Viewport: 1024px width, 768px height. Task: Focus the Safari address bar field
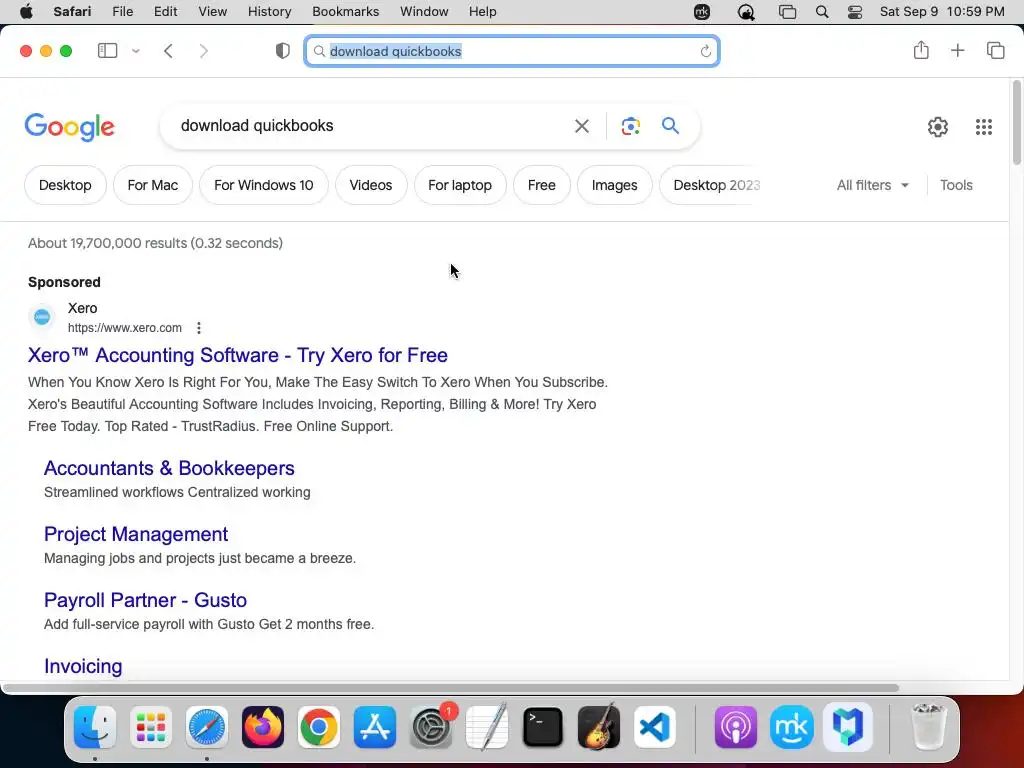(x=512, y=51)
